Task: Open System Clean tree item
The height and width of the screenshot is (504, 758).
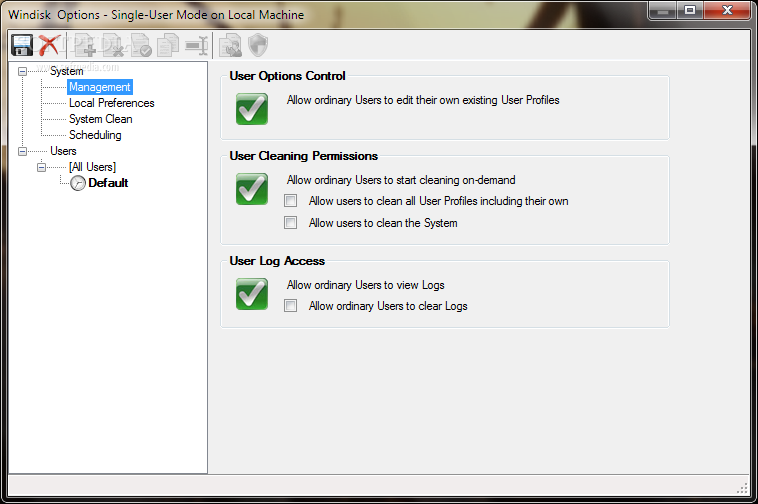Action: tap(101, 119)
